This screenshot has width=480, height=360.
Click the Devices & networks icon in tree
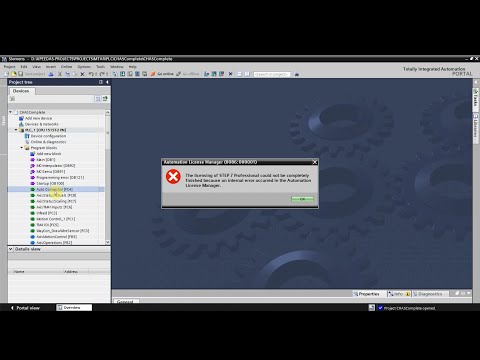[21, 124]
